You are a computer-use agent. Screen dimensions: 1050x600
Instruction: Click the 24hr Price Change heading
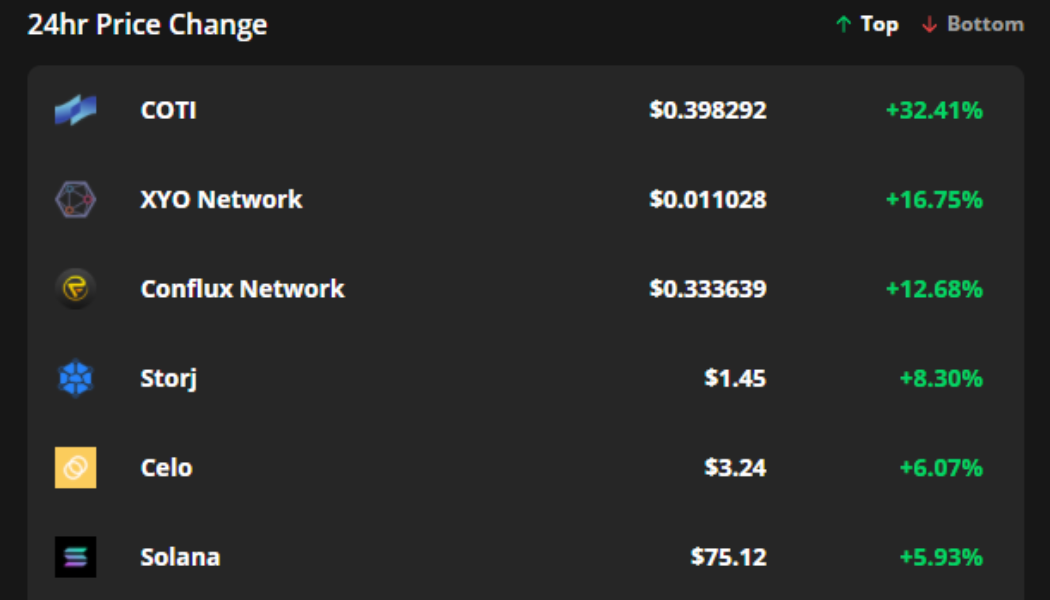pos(147,25)
